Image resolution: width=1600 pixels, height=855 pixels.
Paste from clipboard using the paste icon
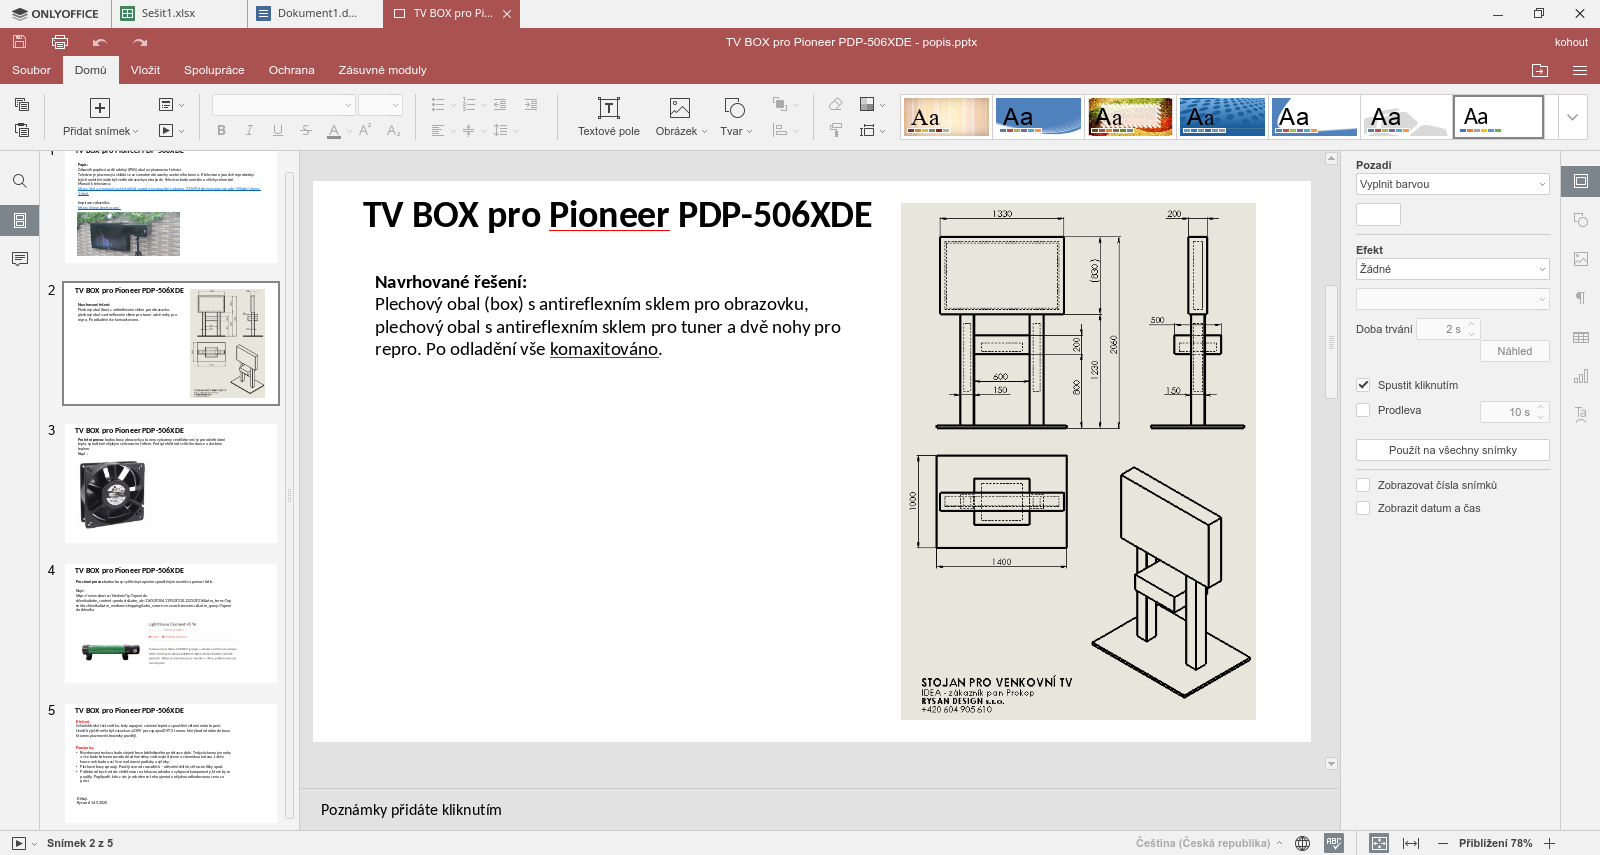point(22,130)
